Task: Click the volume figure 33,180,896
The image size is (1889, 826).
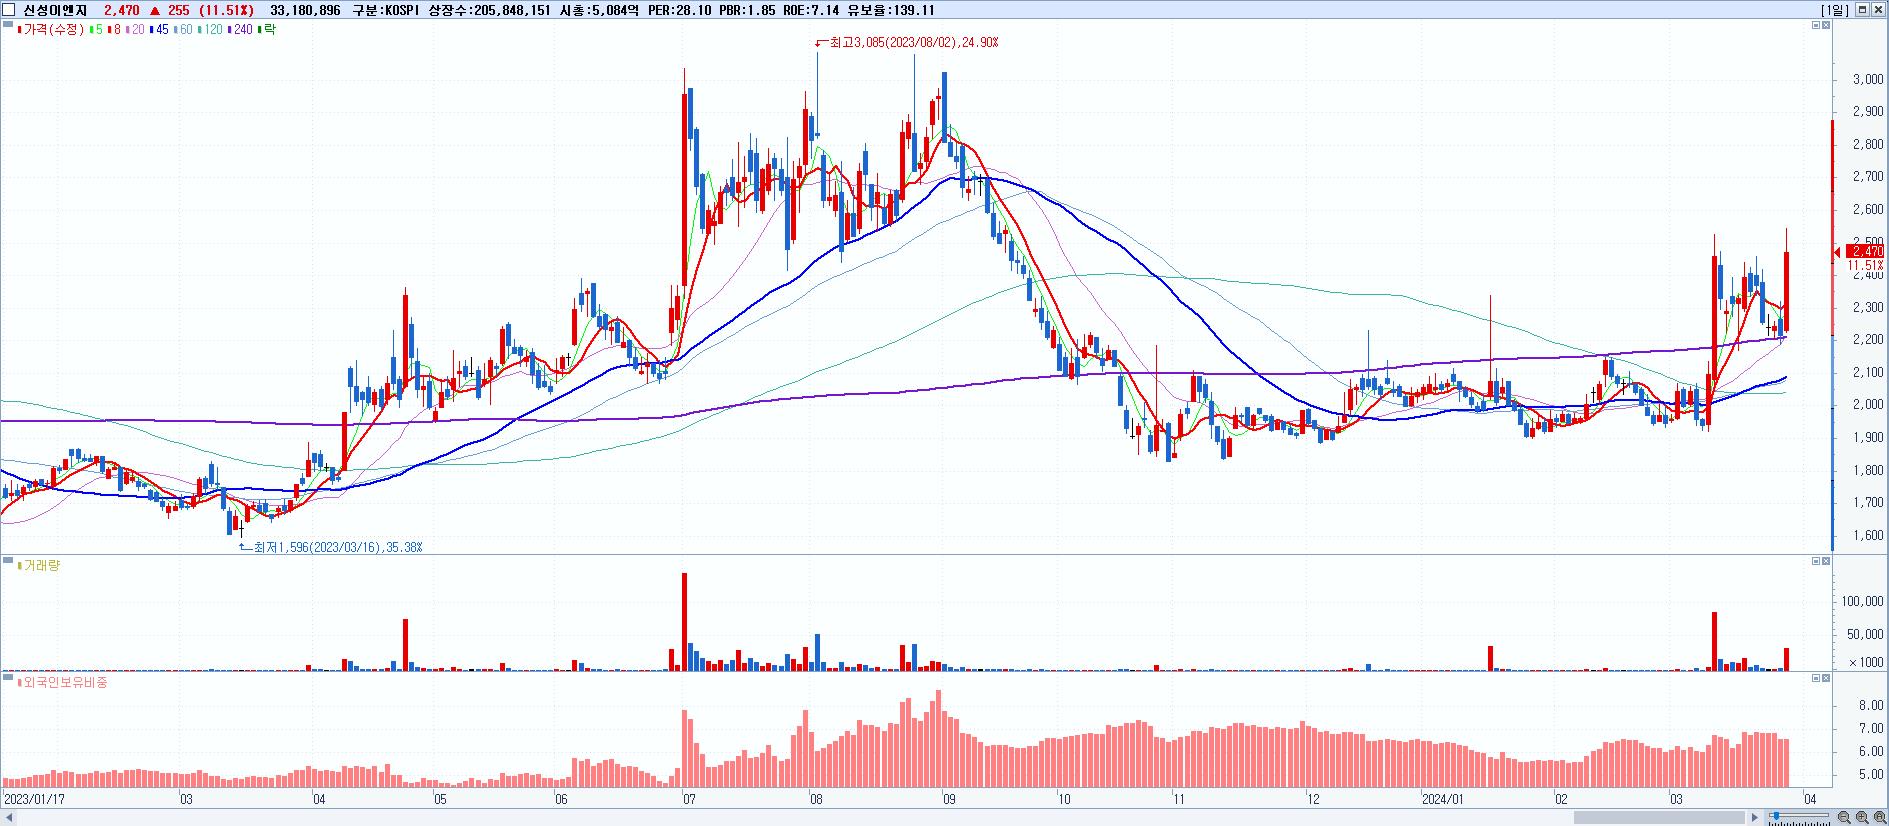Action: (305, 10)
